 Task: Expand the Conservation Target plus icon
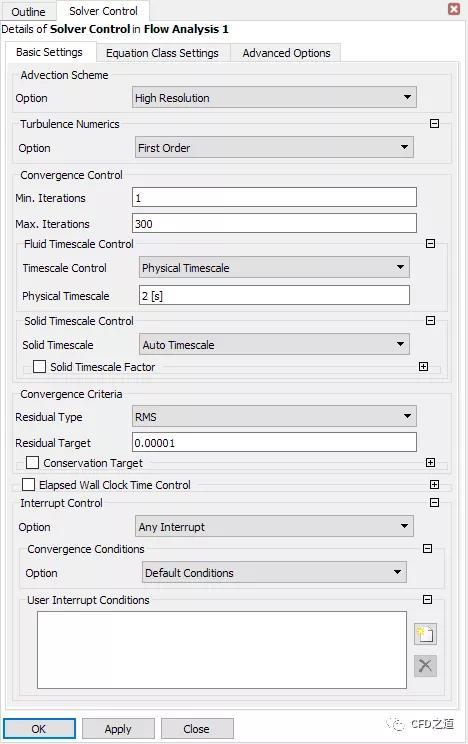pos(431,462)
